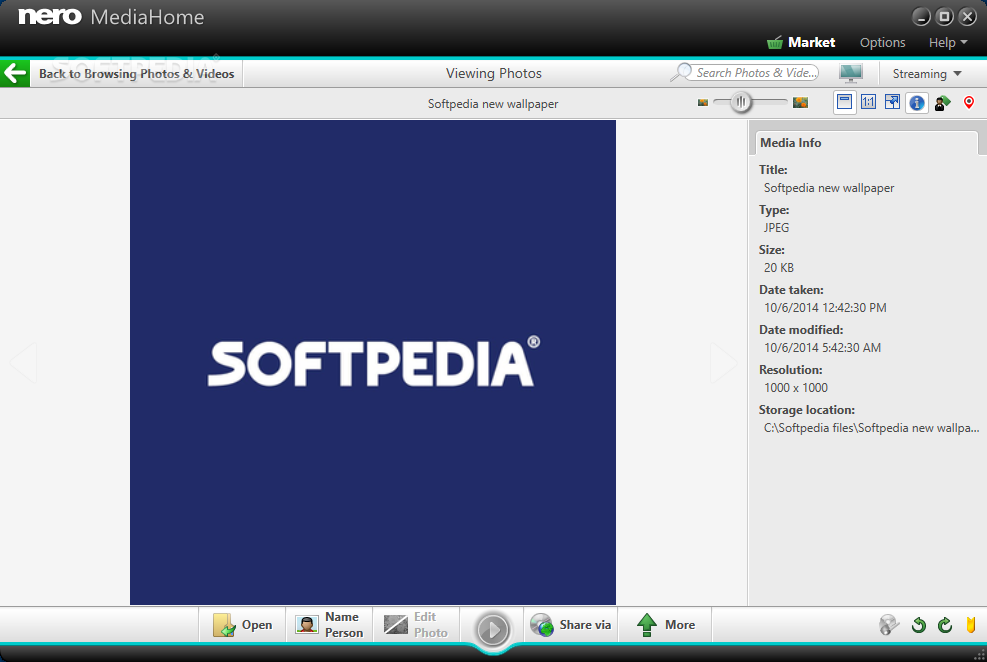The image size is (987, 662).
Task: Open the More options menu
Action: (665, 625)
